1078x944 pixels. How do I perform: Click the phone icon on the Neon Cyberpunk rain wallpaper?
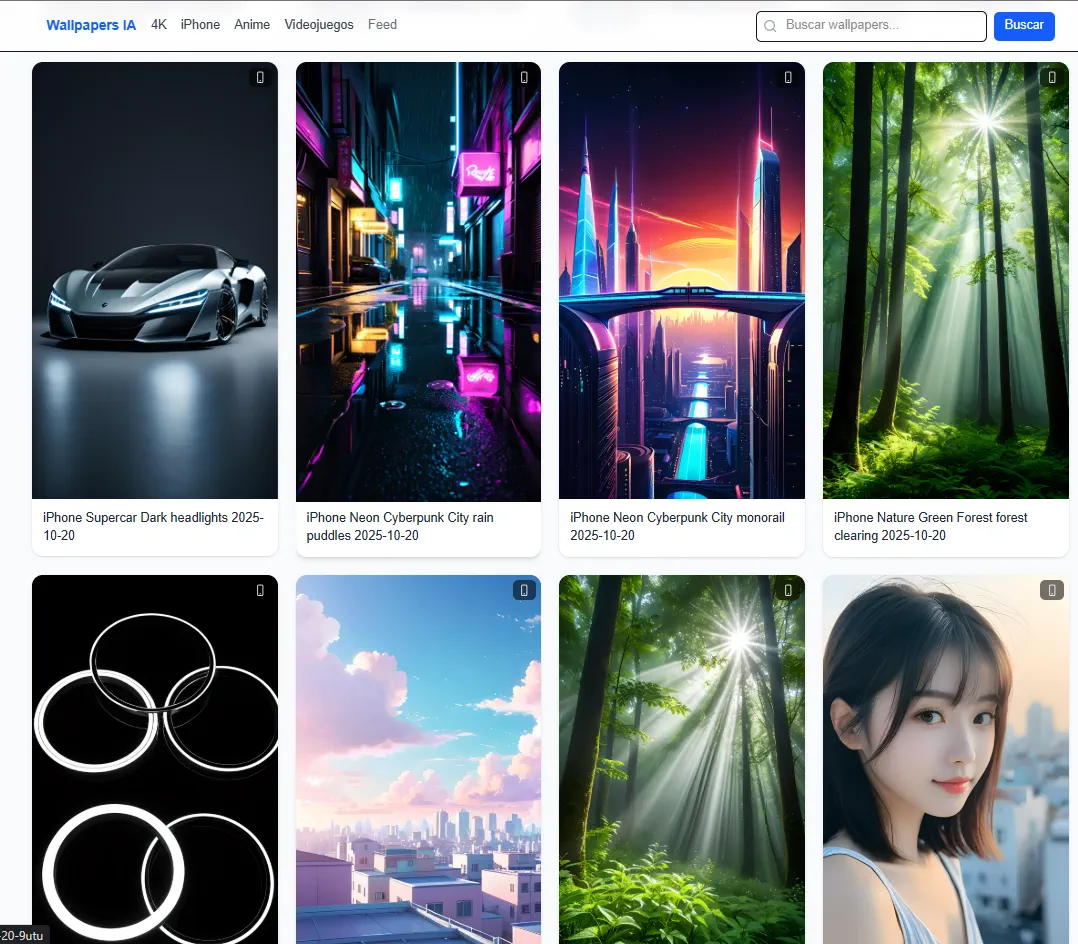click(524, 76)
